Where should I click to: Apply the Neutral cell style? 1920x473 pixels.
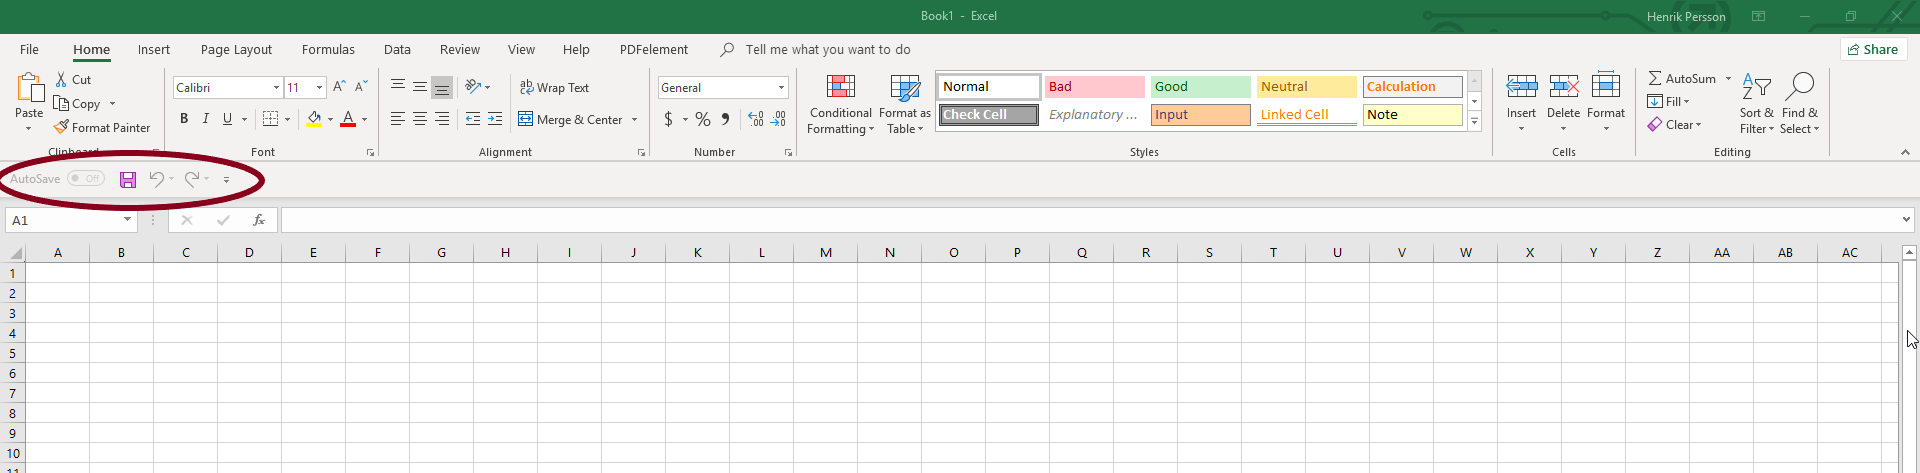[1307, 87]
